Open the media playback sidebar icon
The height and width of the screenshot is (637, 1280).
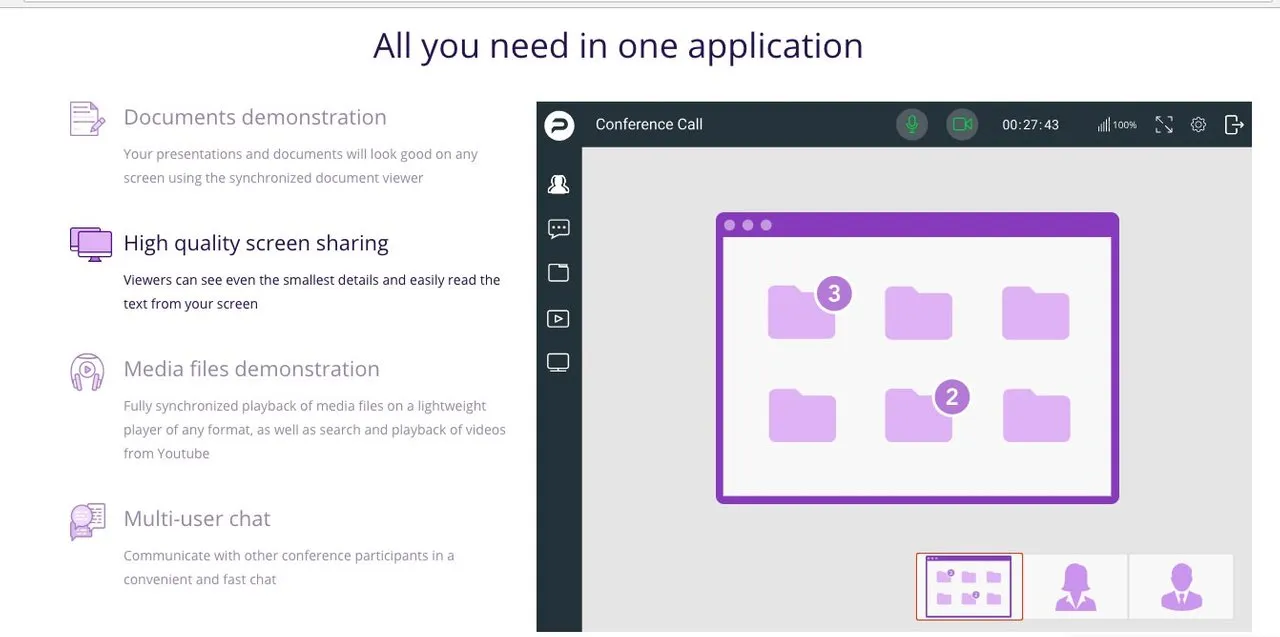click(x=558, y=319)
